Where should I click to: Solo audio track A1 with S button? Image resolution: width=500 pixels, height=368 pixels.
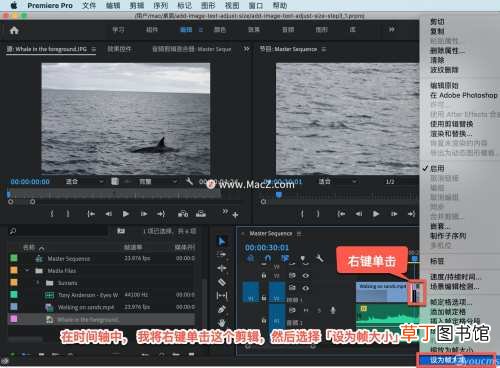click(319, 310)
